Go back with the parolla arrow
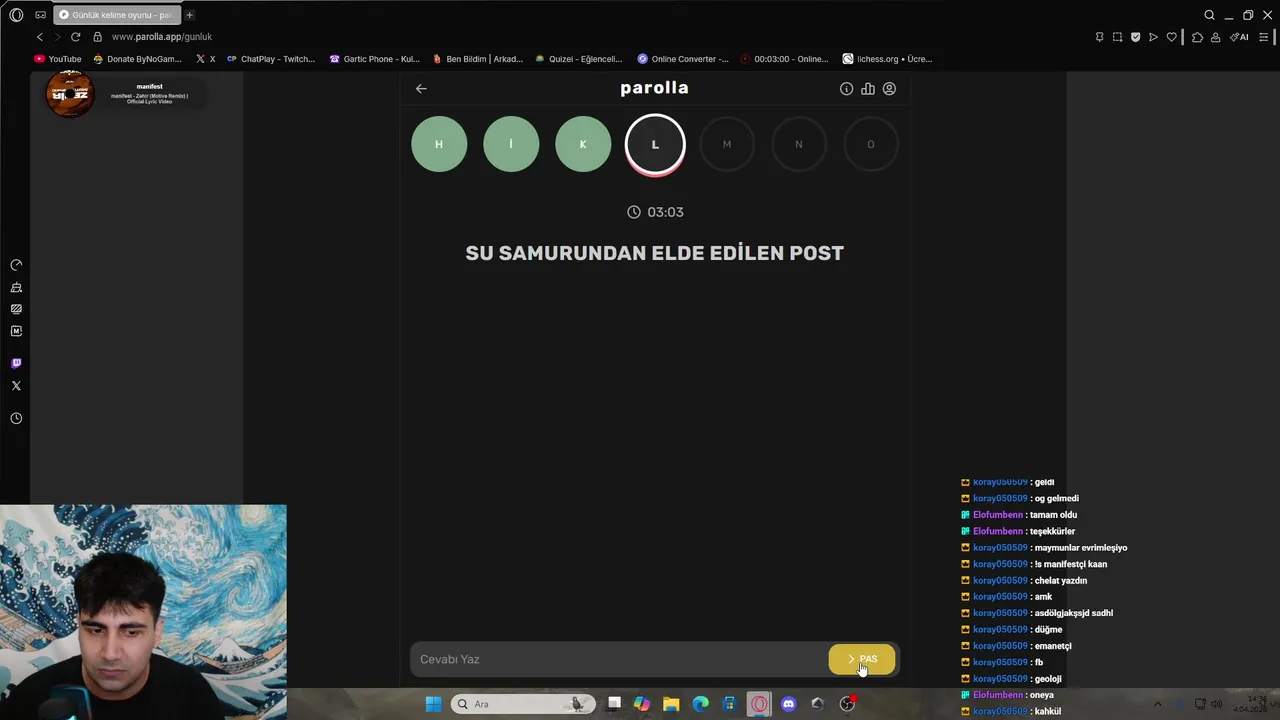 (x=421, y=88)
